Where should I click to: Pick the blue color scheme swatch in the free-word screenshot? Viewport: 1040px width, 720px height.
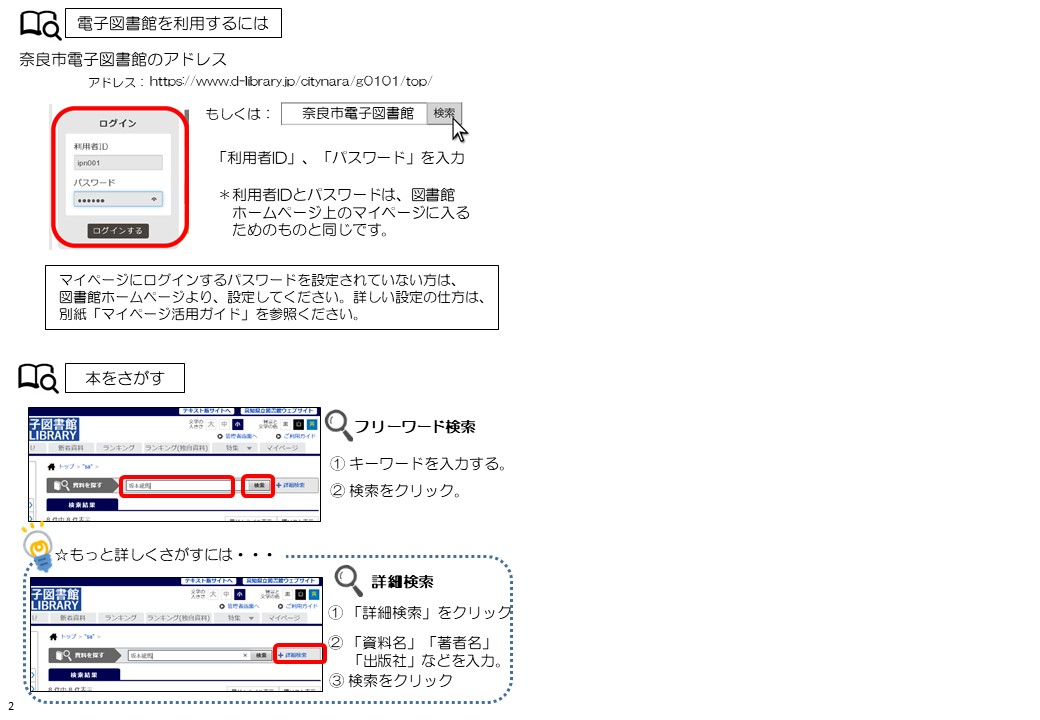point(311,426)
